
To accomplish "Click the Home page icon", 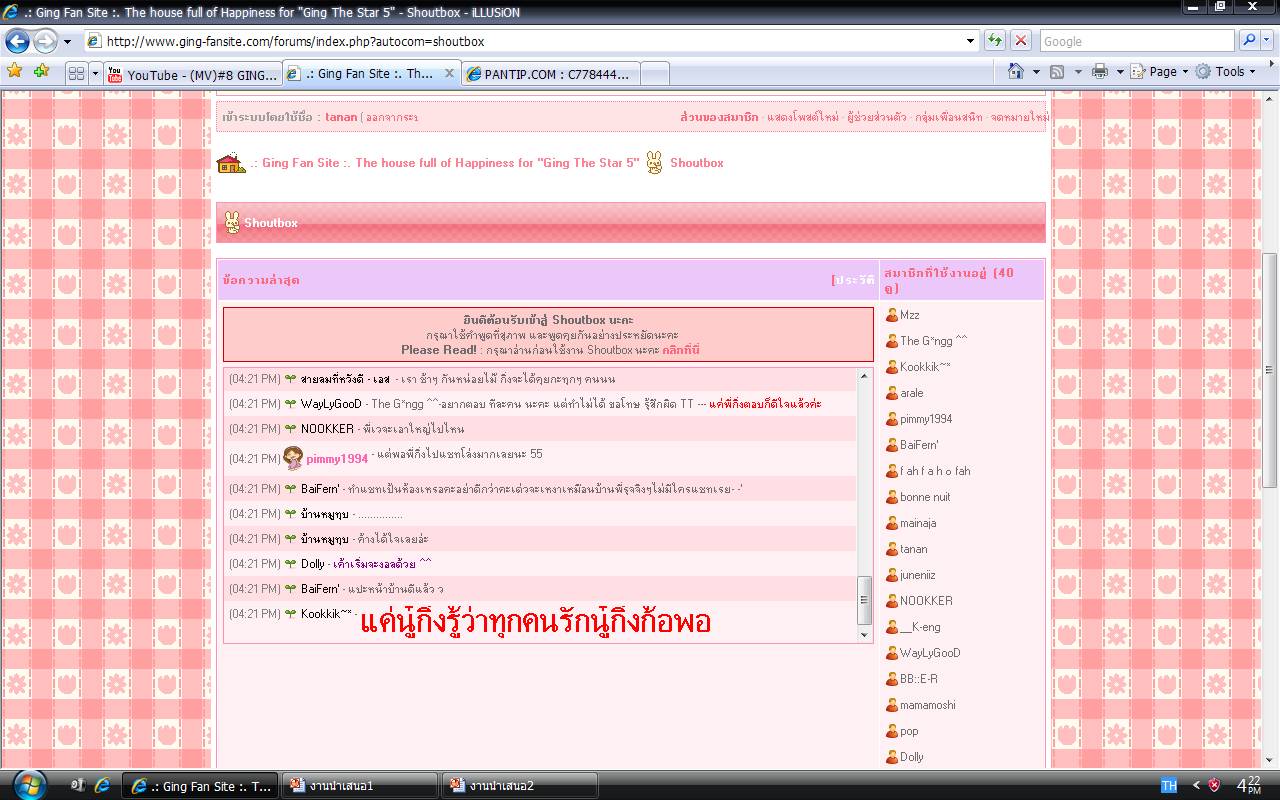I will 1016,71.
